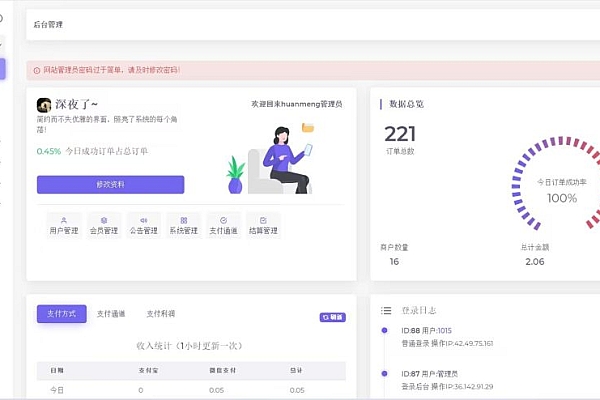Click the admin avatar next to 深夜了~

44,104
